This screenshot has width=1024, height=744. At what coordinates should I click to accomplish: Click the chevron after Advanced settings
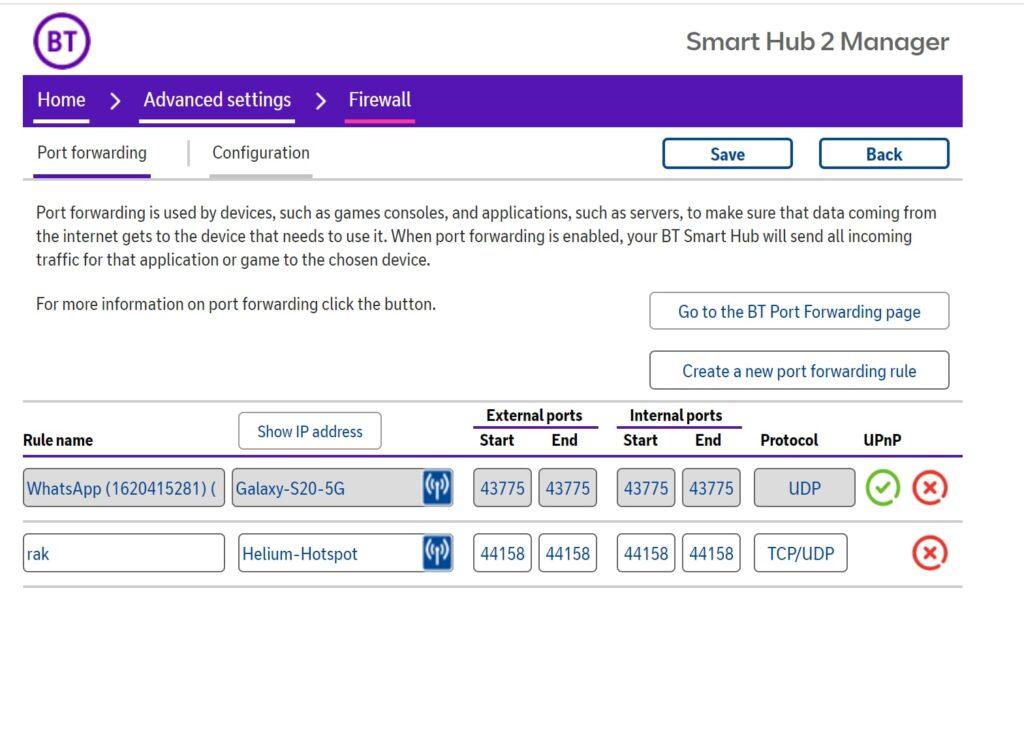[320, 101]
